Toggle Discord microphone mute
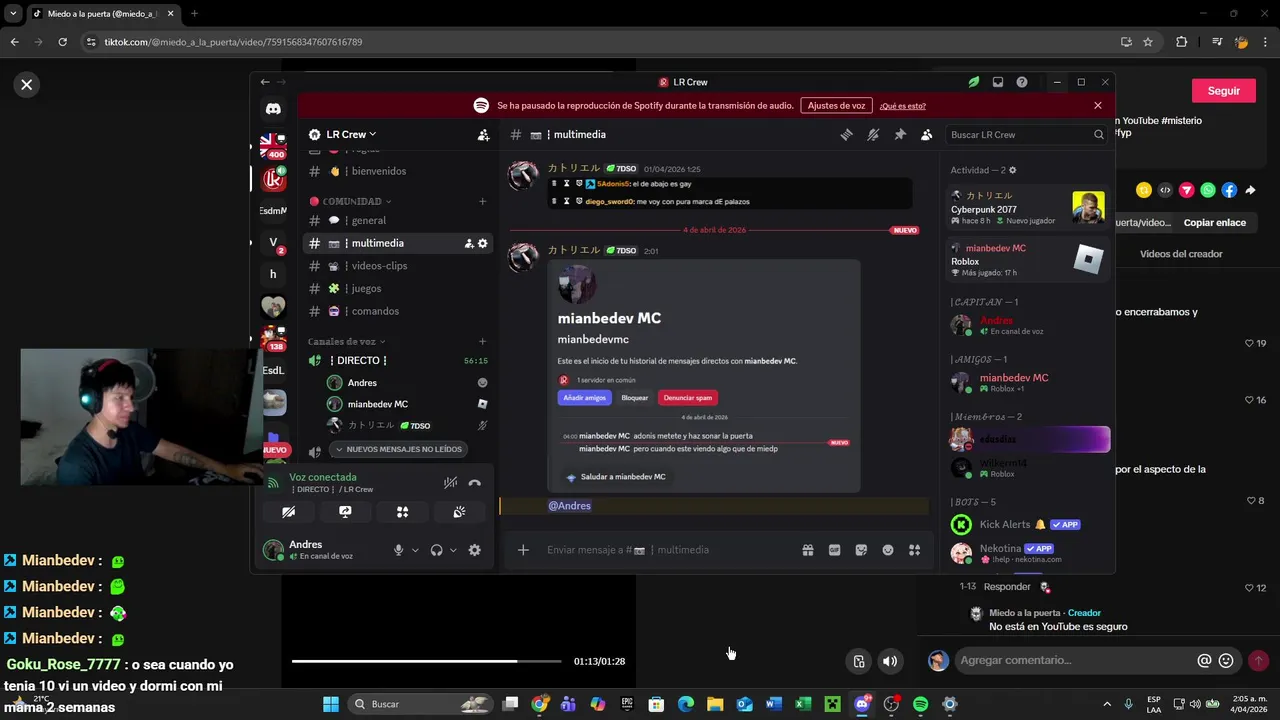The width and height of the screenshot is (1280, 720). [399, 550]
